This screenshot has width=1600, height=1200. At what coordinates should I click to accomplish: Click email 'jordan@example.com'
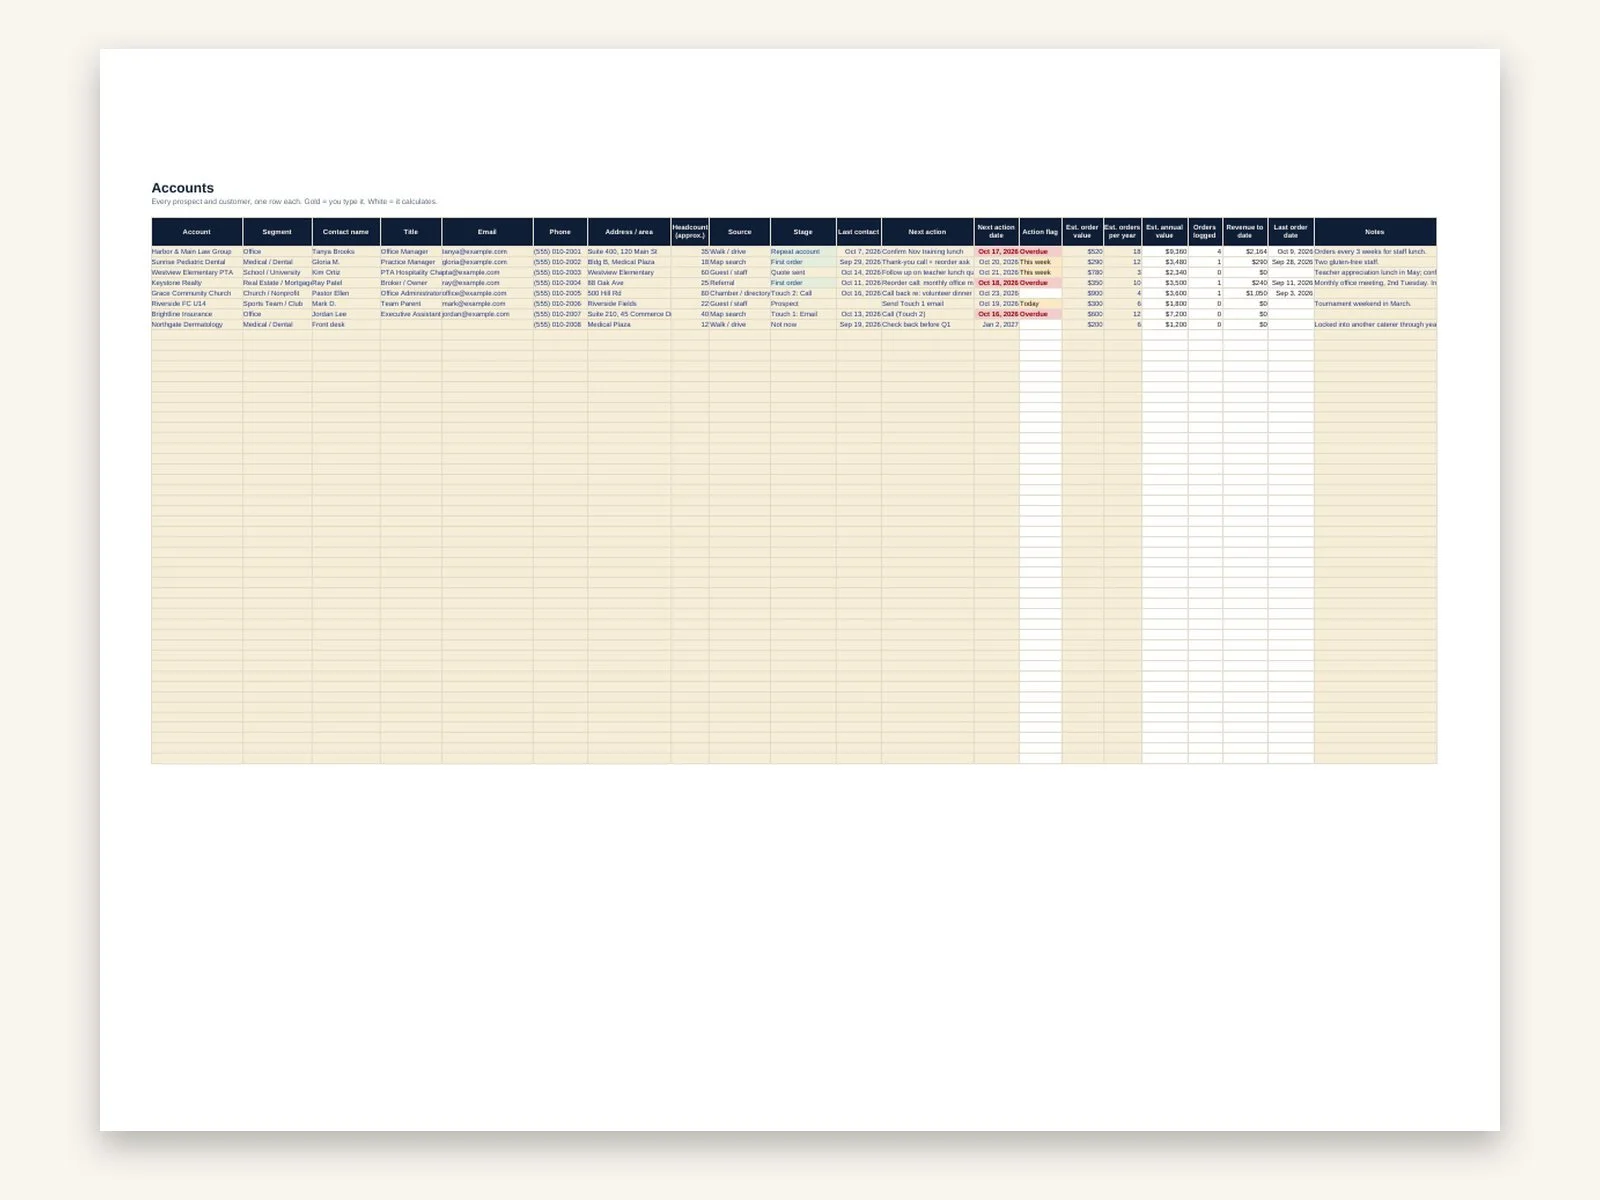[x=487, y=314]
